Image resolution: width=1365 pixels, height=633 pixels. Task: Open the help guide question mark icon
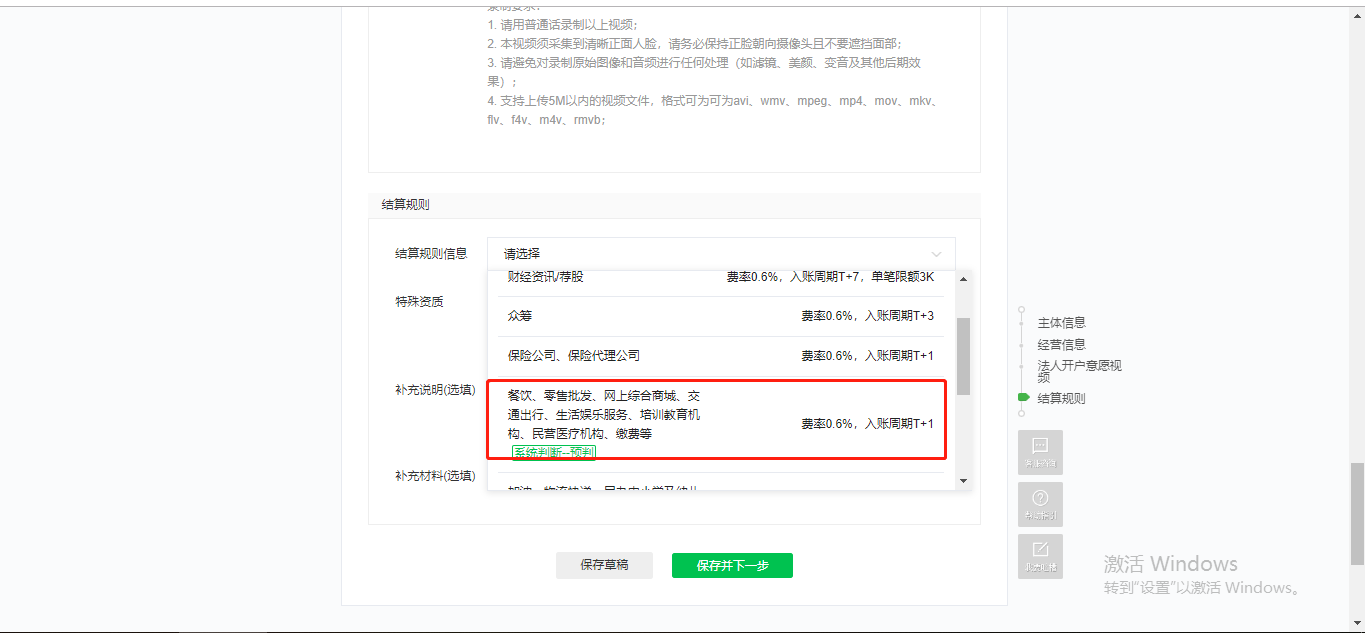coord(1040,503)
